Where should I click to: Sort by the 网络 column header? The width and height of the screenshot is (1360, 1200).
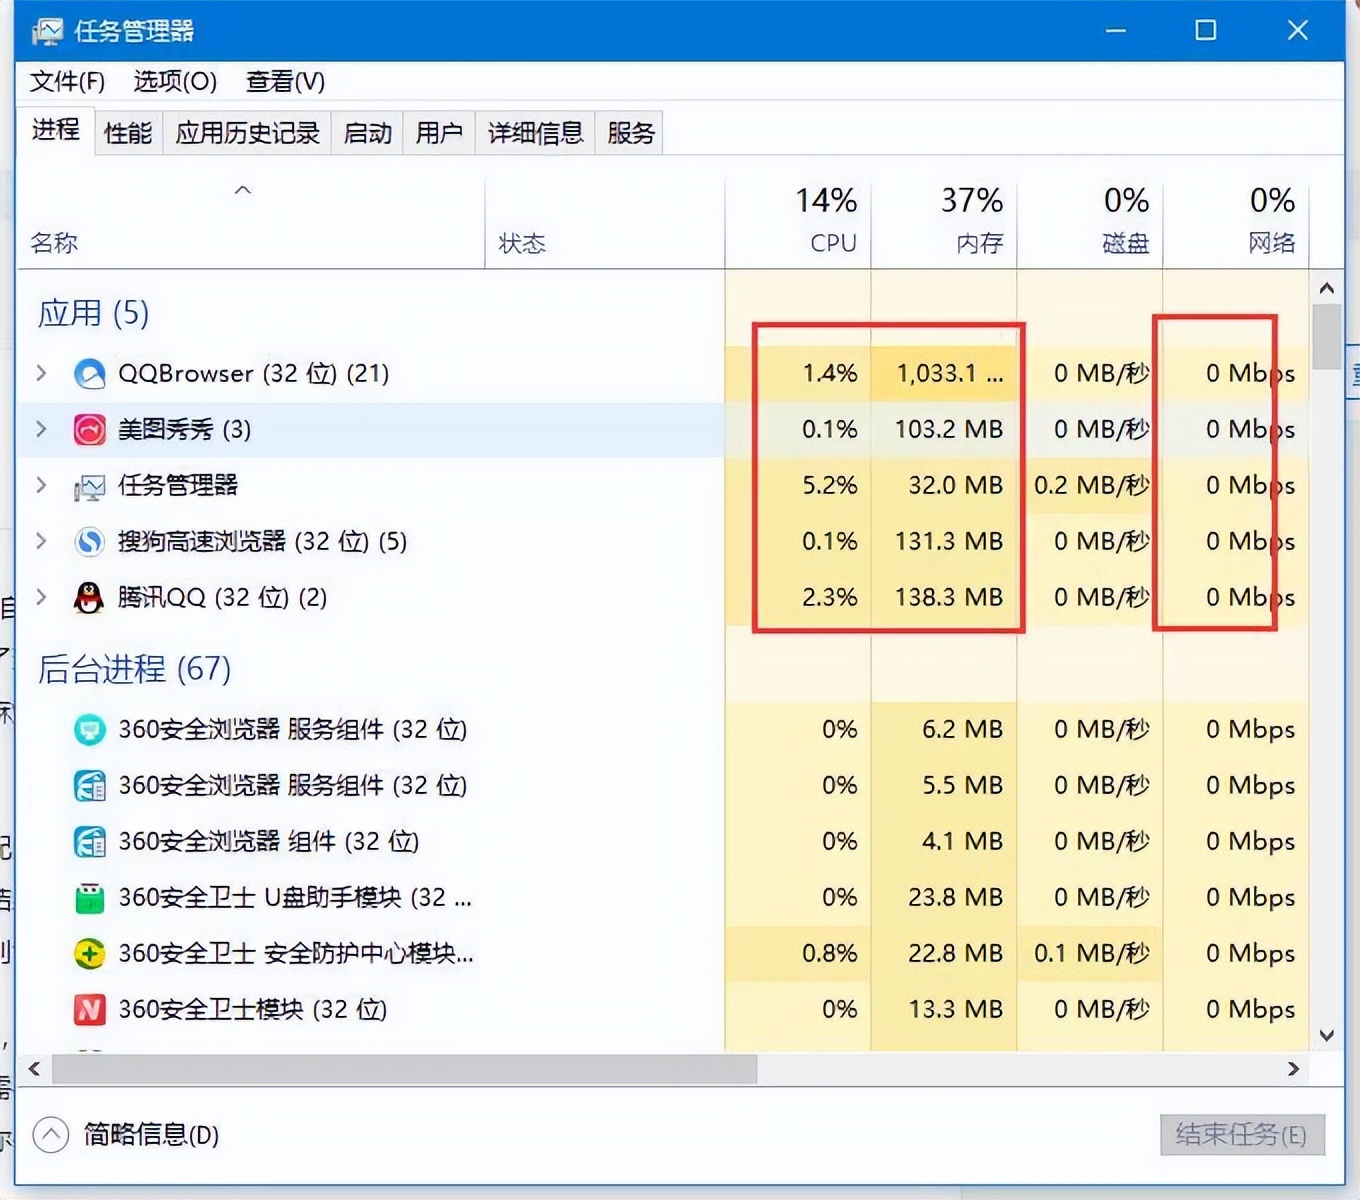point(1236,225)
